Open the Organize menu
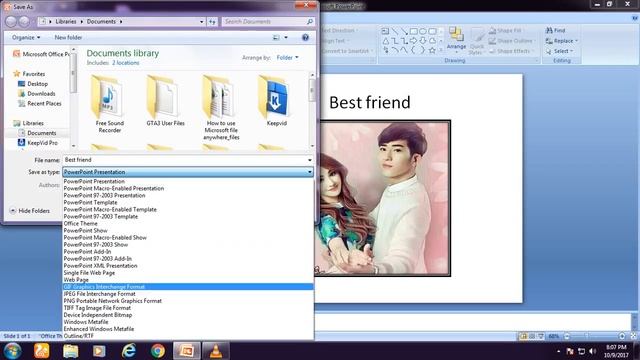 click(26, 37)
